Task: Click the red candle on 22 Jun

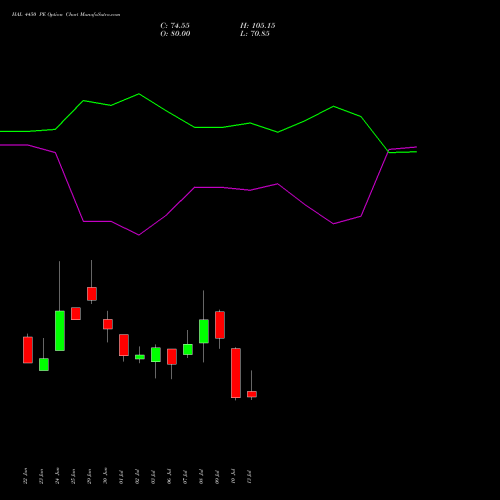Action: tap(28, 350)
